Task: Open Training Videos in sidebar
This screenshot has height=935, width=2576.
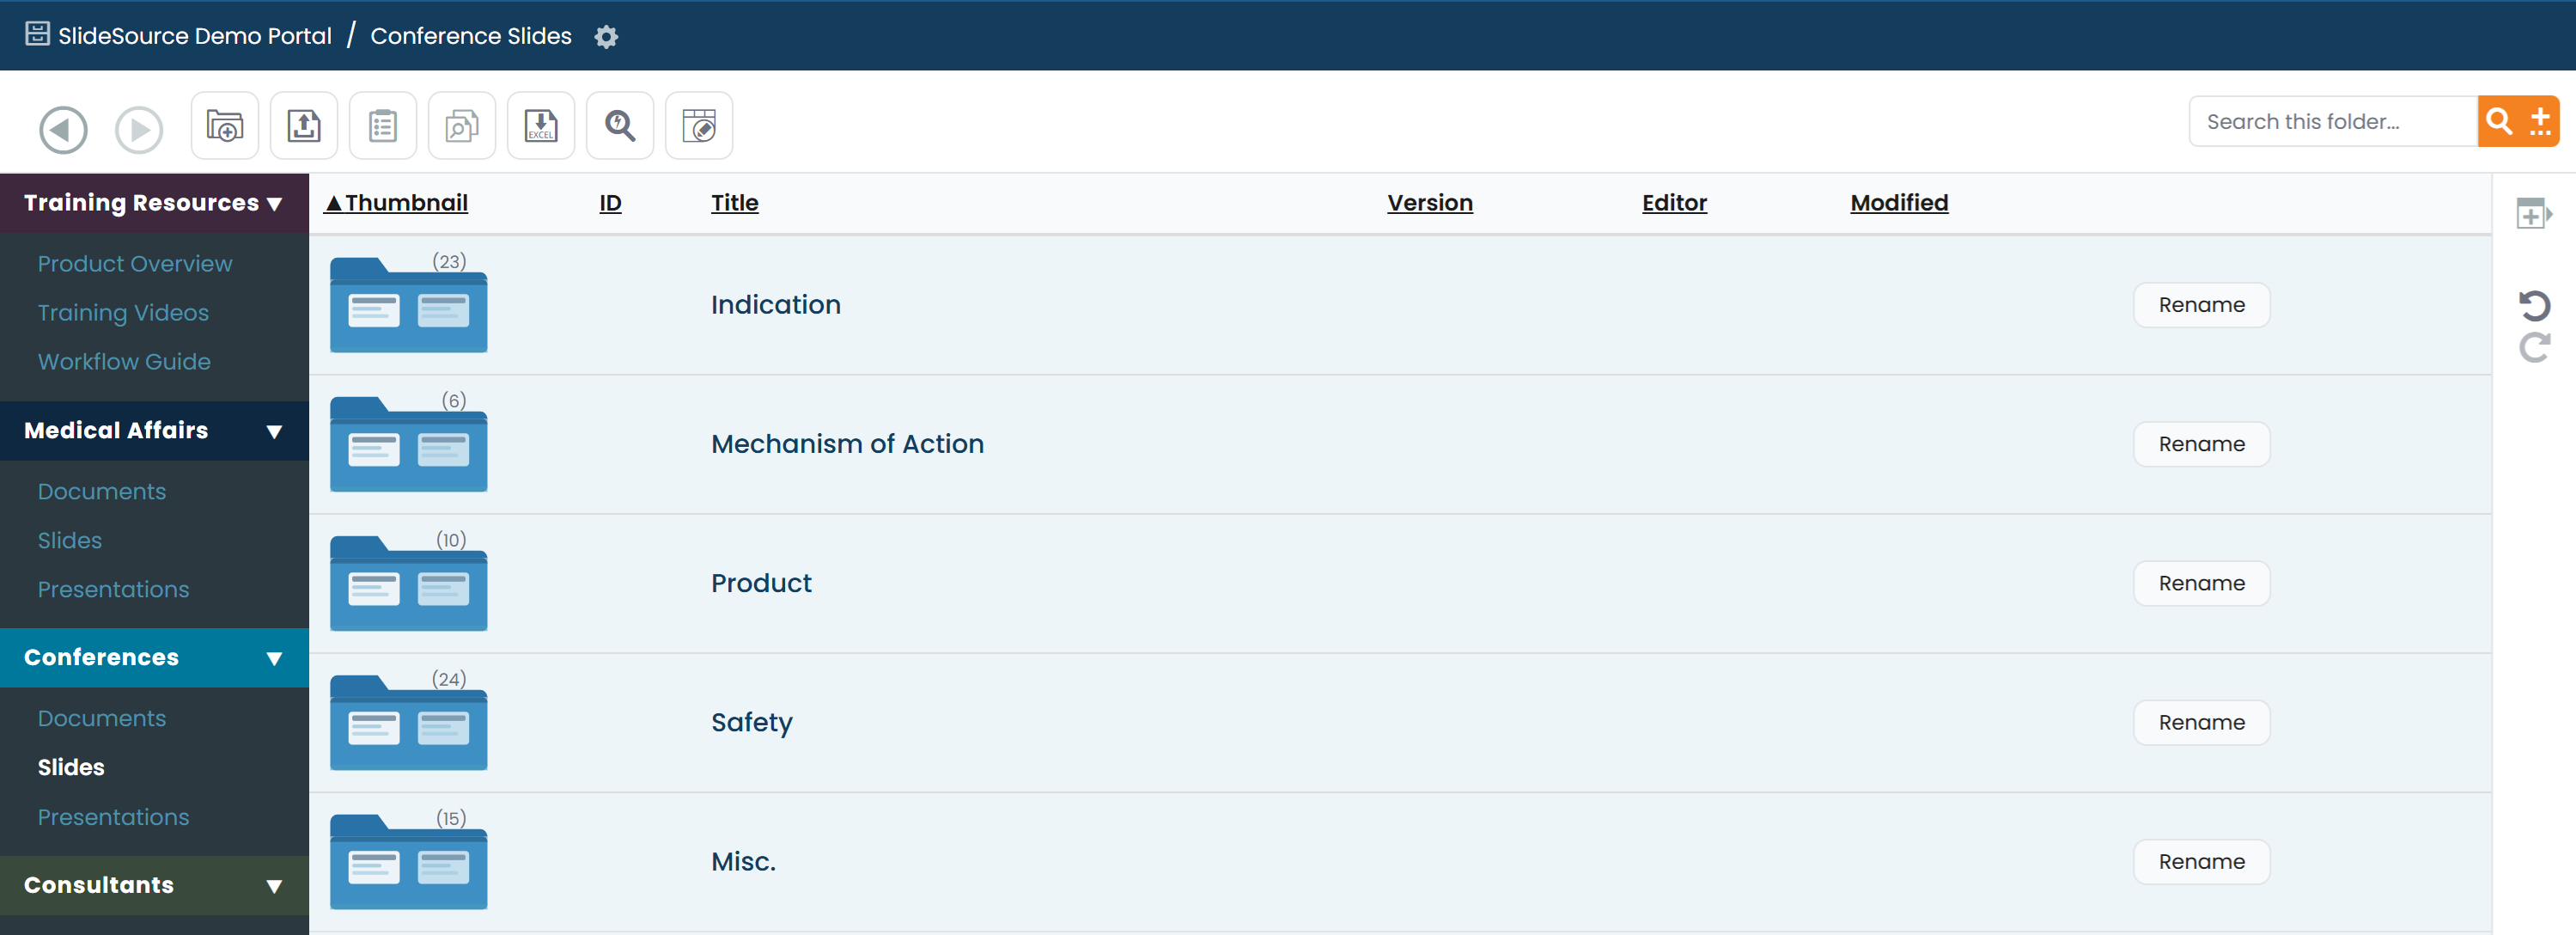Action: (123, 313)
